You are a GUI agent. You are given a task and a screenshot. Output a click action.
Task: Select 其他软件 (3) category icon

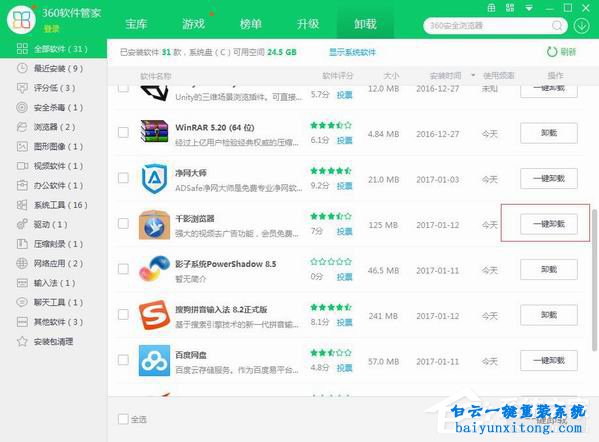(x=22, y=322)
